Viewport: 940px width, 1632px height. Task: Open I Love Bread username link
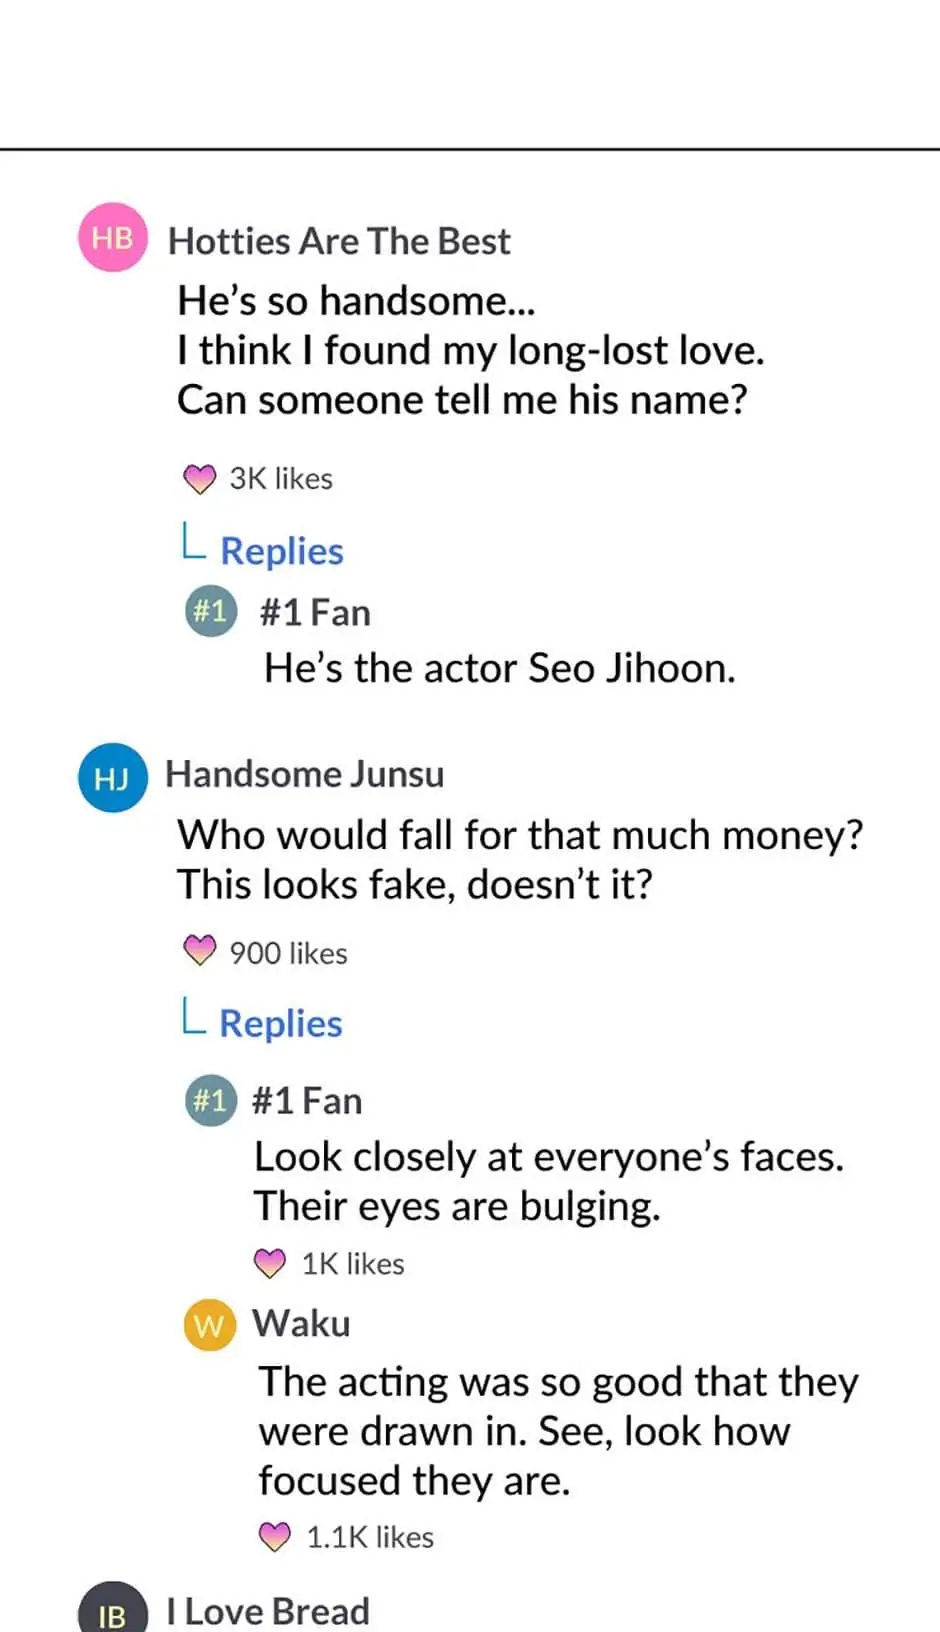[x=268, y=1611]
